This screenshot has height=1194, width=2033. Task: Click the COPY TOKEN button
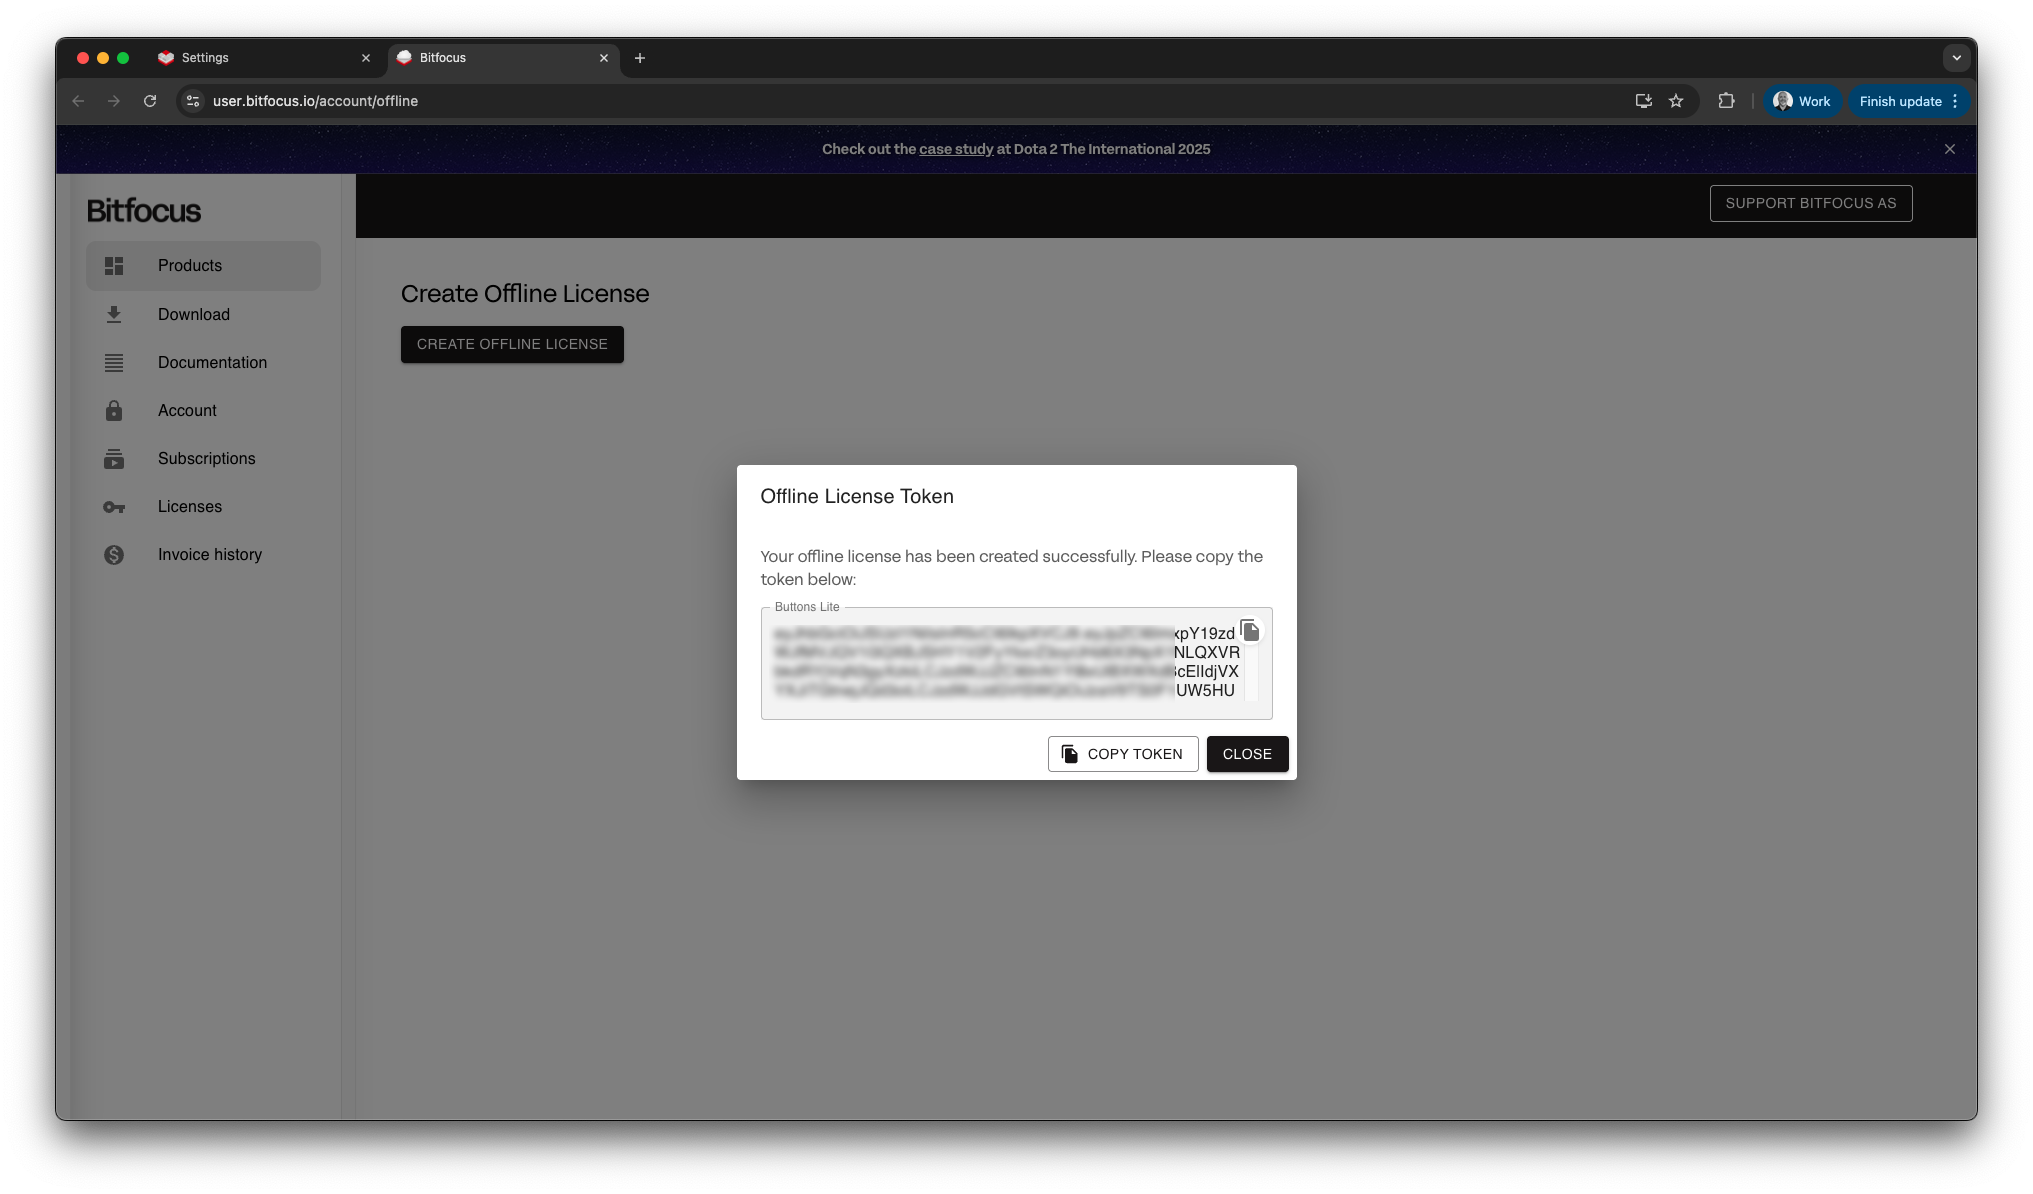[x=1123, y=754]
